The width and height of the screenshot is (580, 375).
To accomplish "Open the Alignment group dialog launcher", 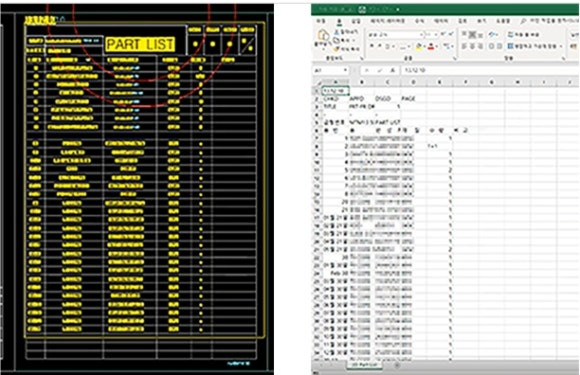I will [563, 58].
